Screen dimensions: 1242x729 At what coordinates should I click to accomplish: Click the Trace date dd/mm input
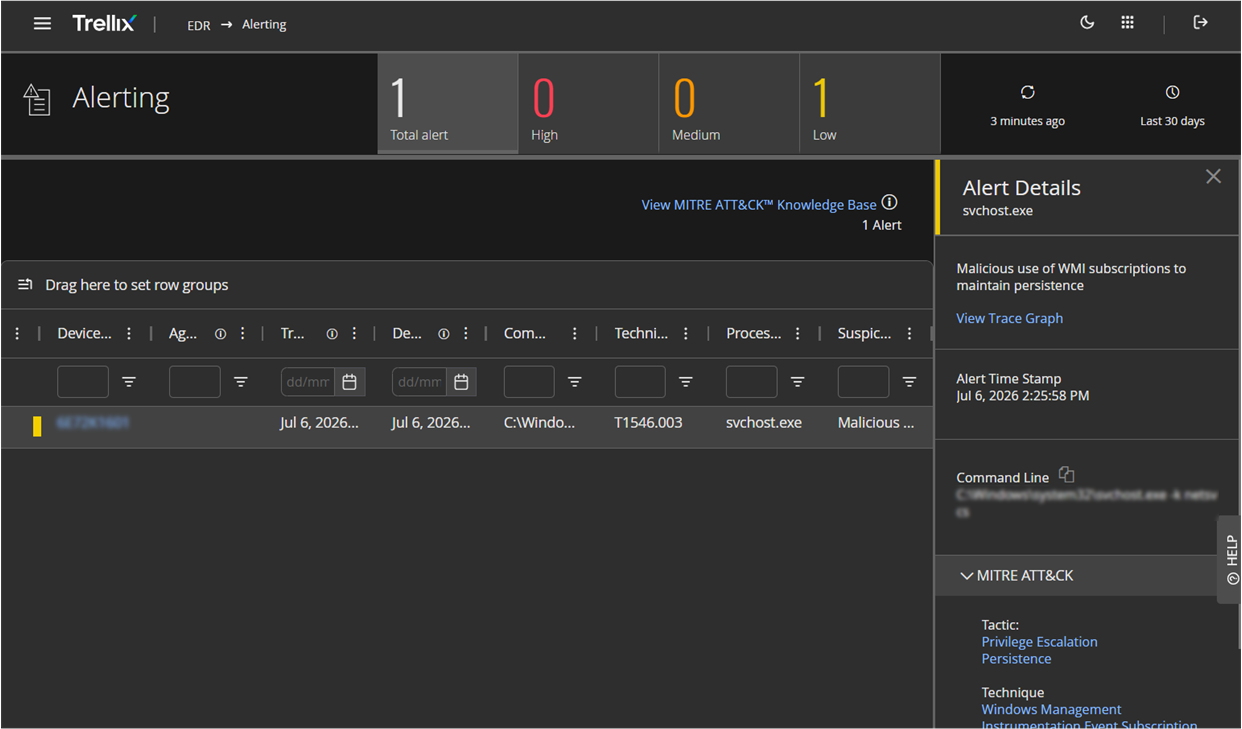click(x=308, y=382)
